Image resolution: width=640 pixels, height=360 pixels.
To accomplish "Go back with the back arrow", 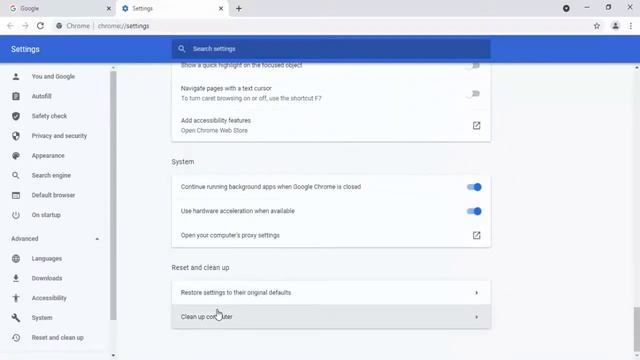I will (x=10, y=26).
